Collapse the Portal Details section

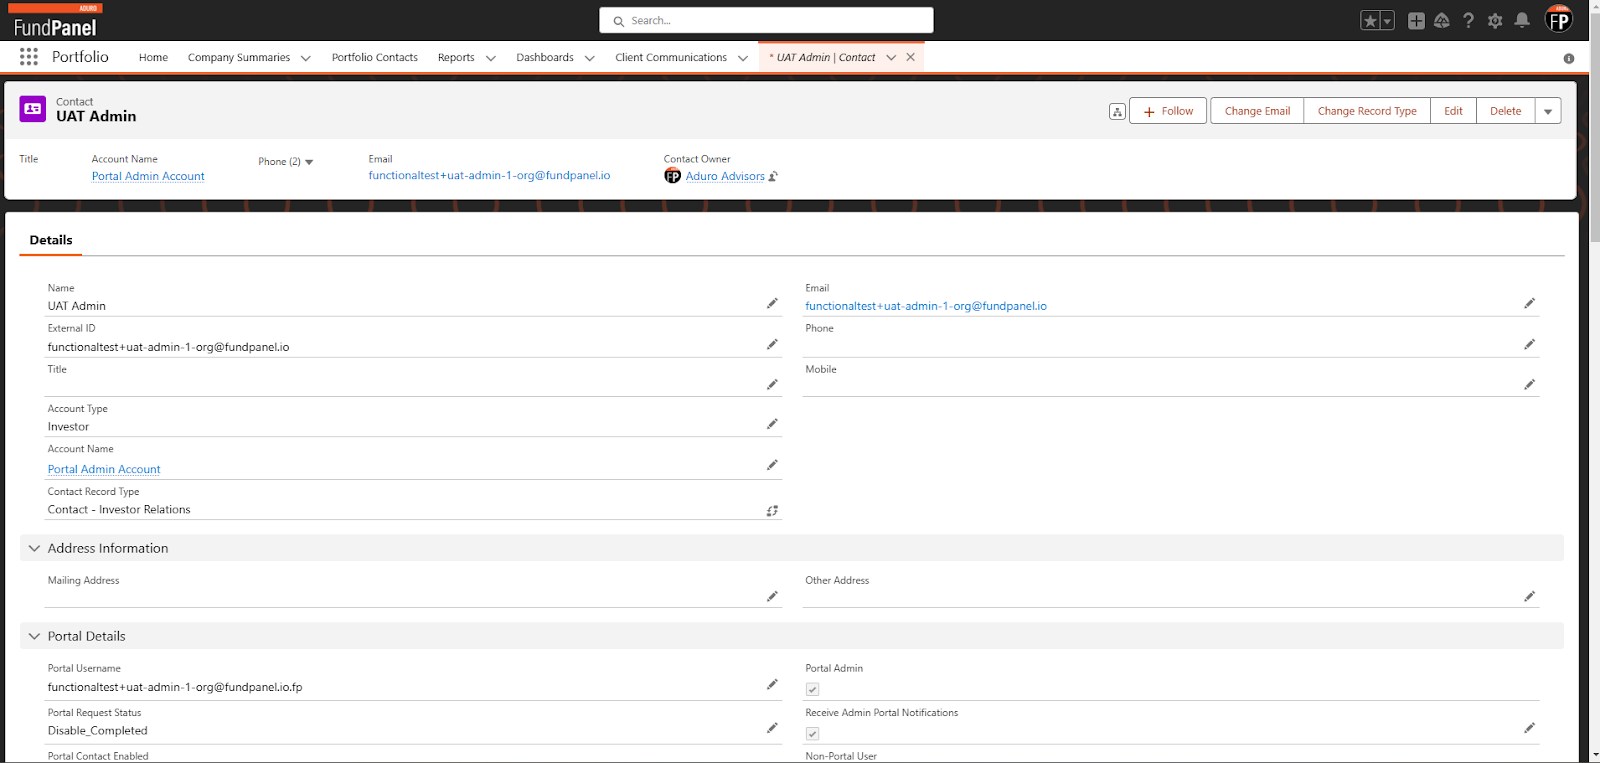pyautogui.click(x=34, y=636)
